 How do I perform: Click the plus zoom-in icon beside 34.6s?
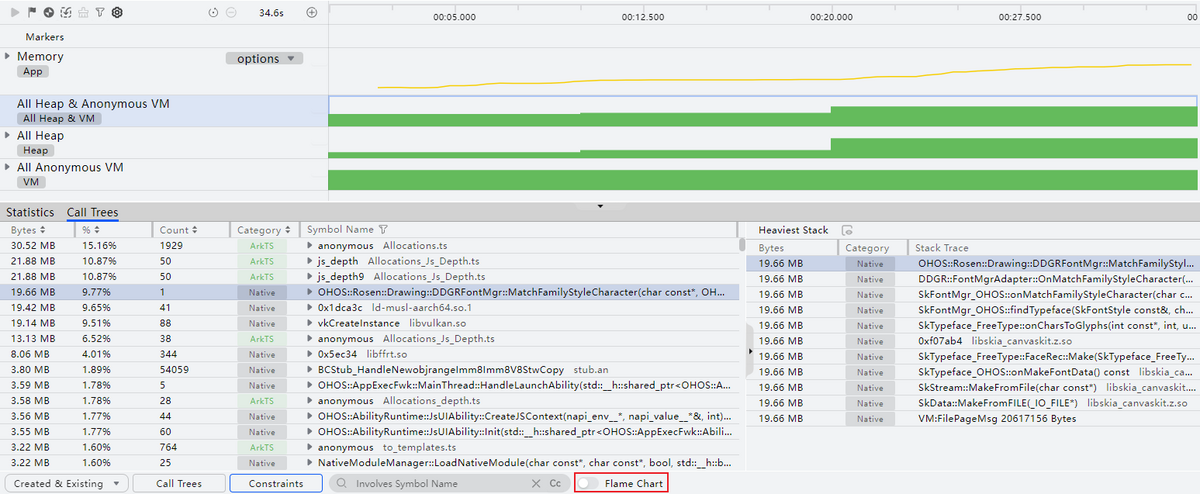point(312,13)
